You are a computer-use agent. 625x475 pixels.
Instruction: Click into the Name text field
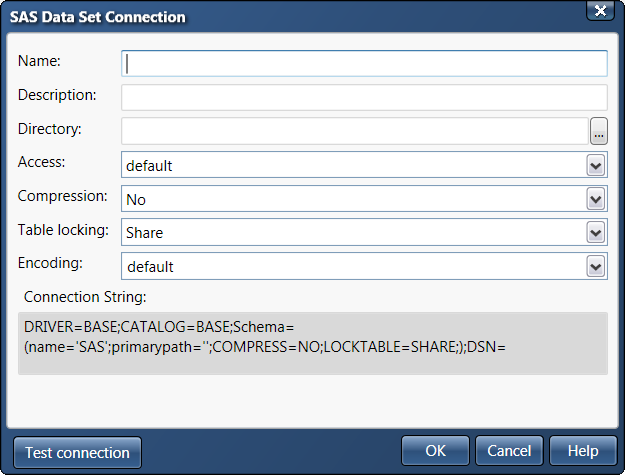click(364, 64)
